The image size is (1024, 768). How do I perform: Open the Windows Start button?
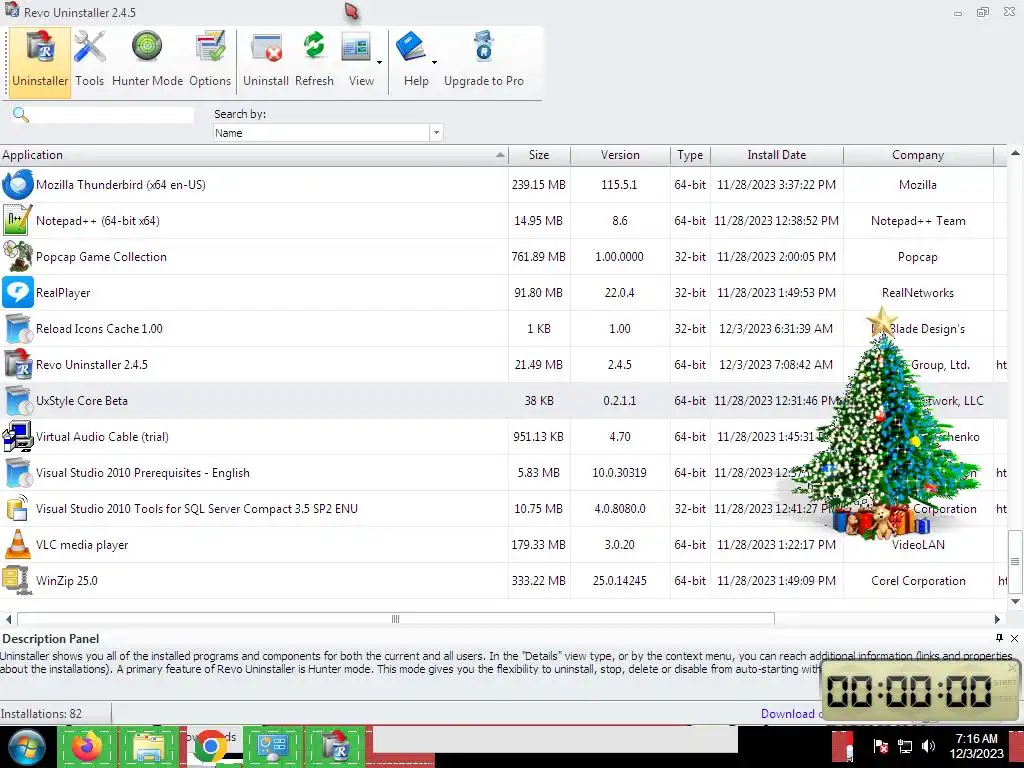coord(26,746)
